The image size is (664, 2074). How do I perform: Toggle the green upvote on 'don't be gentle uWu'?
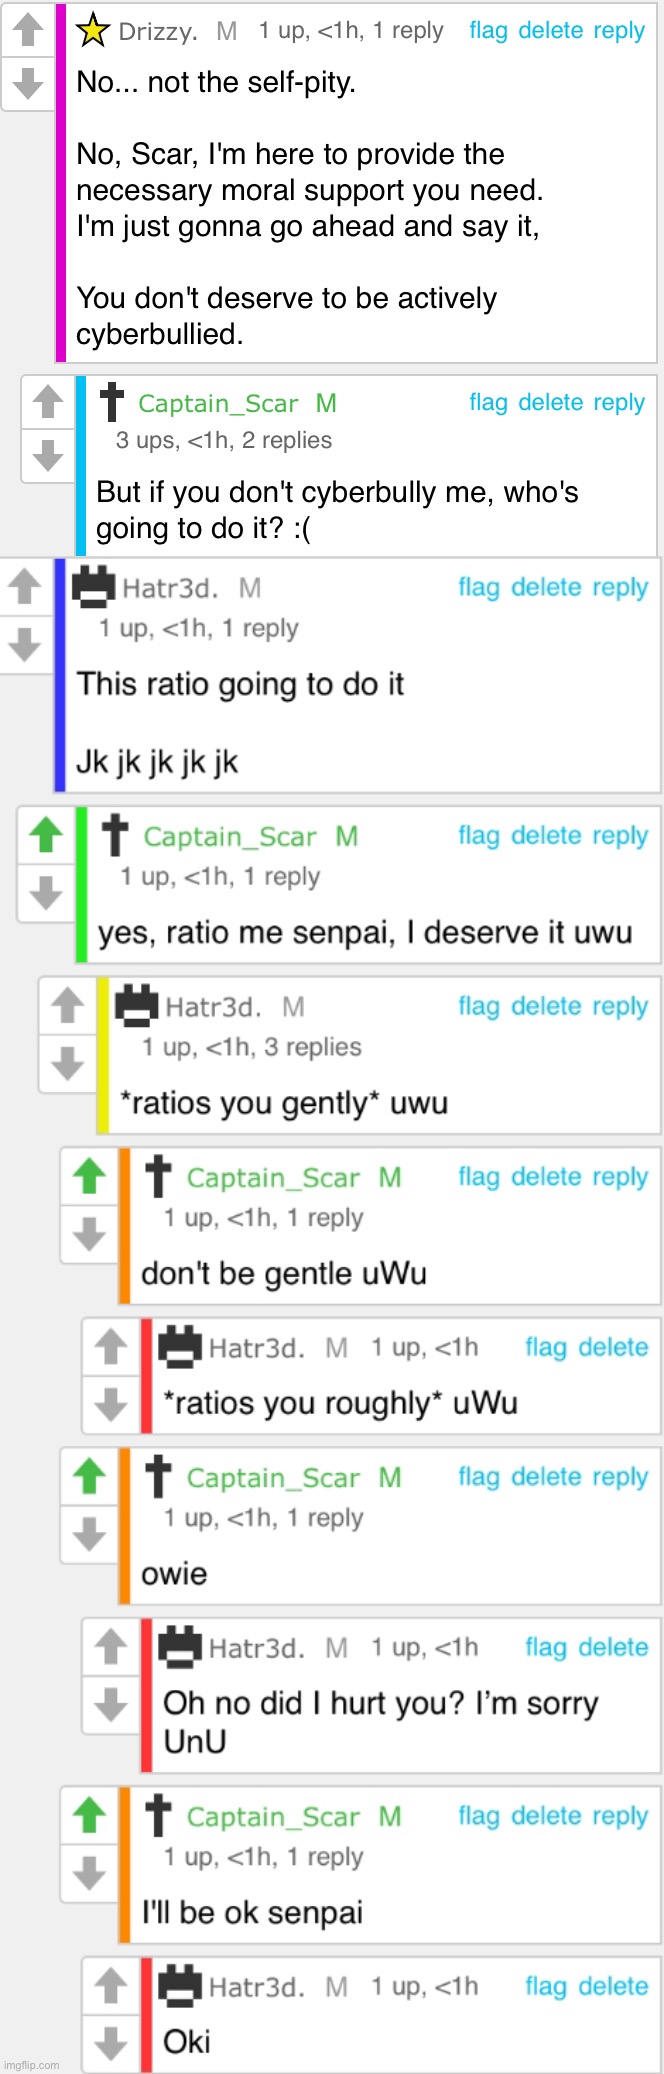(89, 1176)
